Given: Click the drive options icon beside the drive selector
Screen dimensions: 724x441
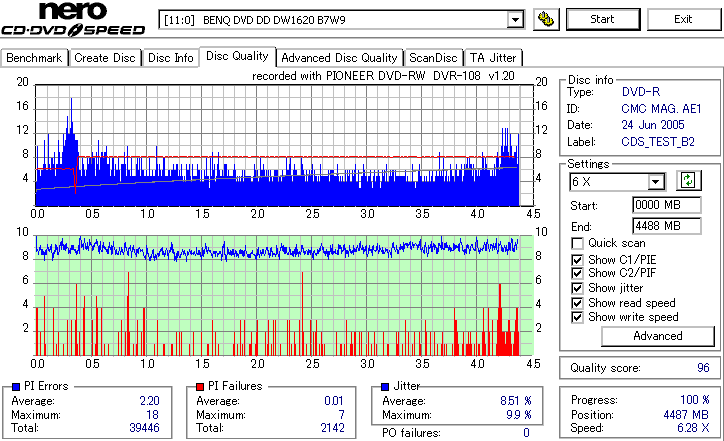Looking at the screenshot, I should tap(546, 19).
